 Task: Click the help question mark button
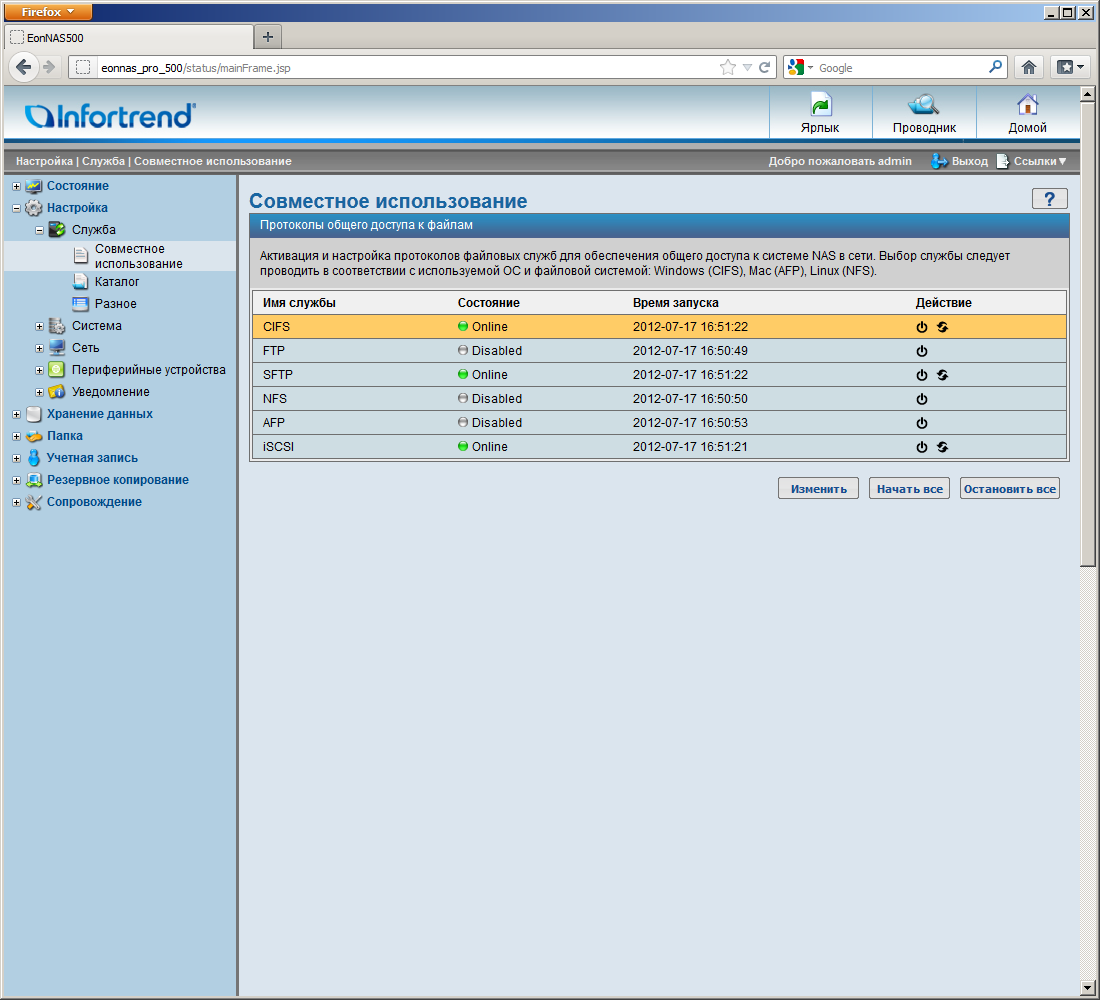[x=1049, y=199]
